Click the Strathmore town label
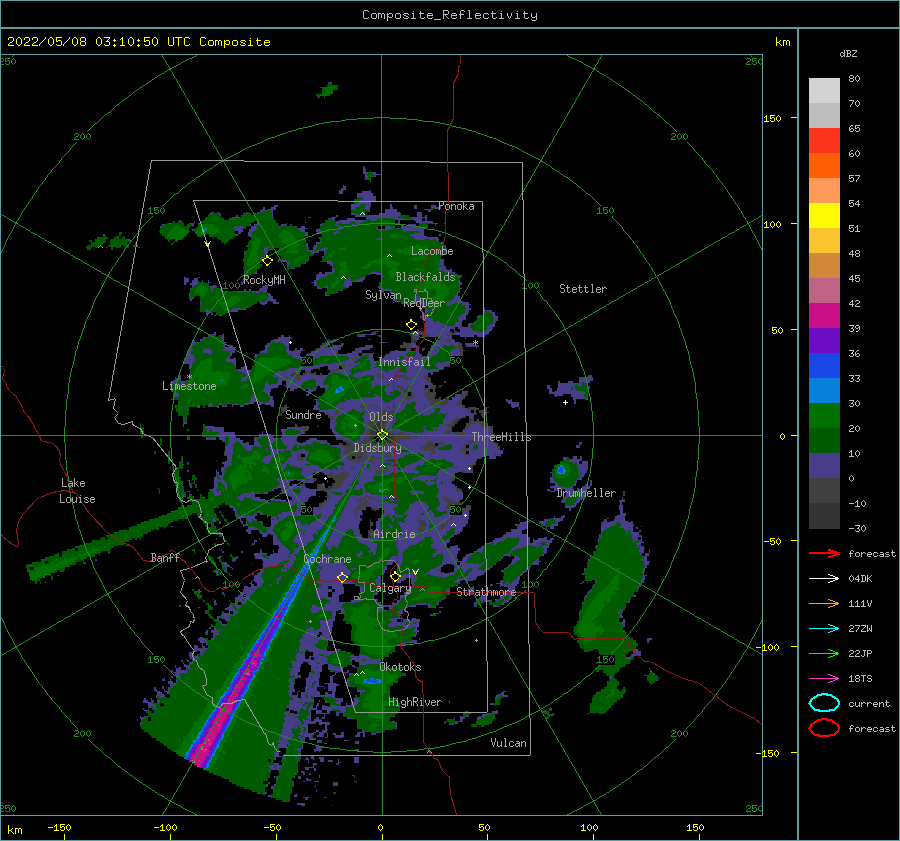The height and width of the screenshot is (841, 900). point(486,591)
